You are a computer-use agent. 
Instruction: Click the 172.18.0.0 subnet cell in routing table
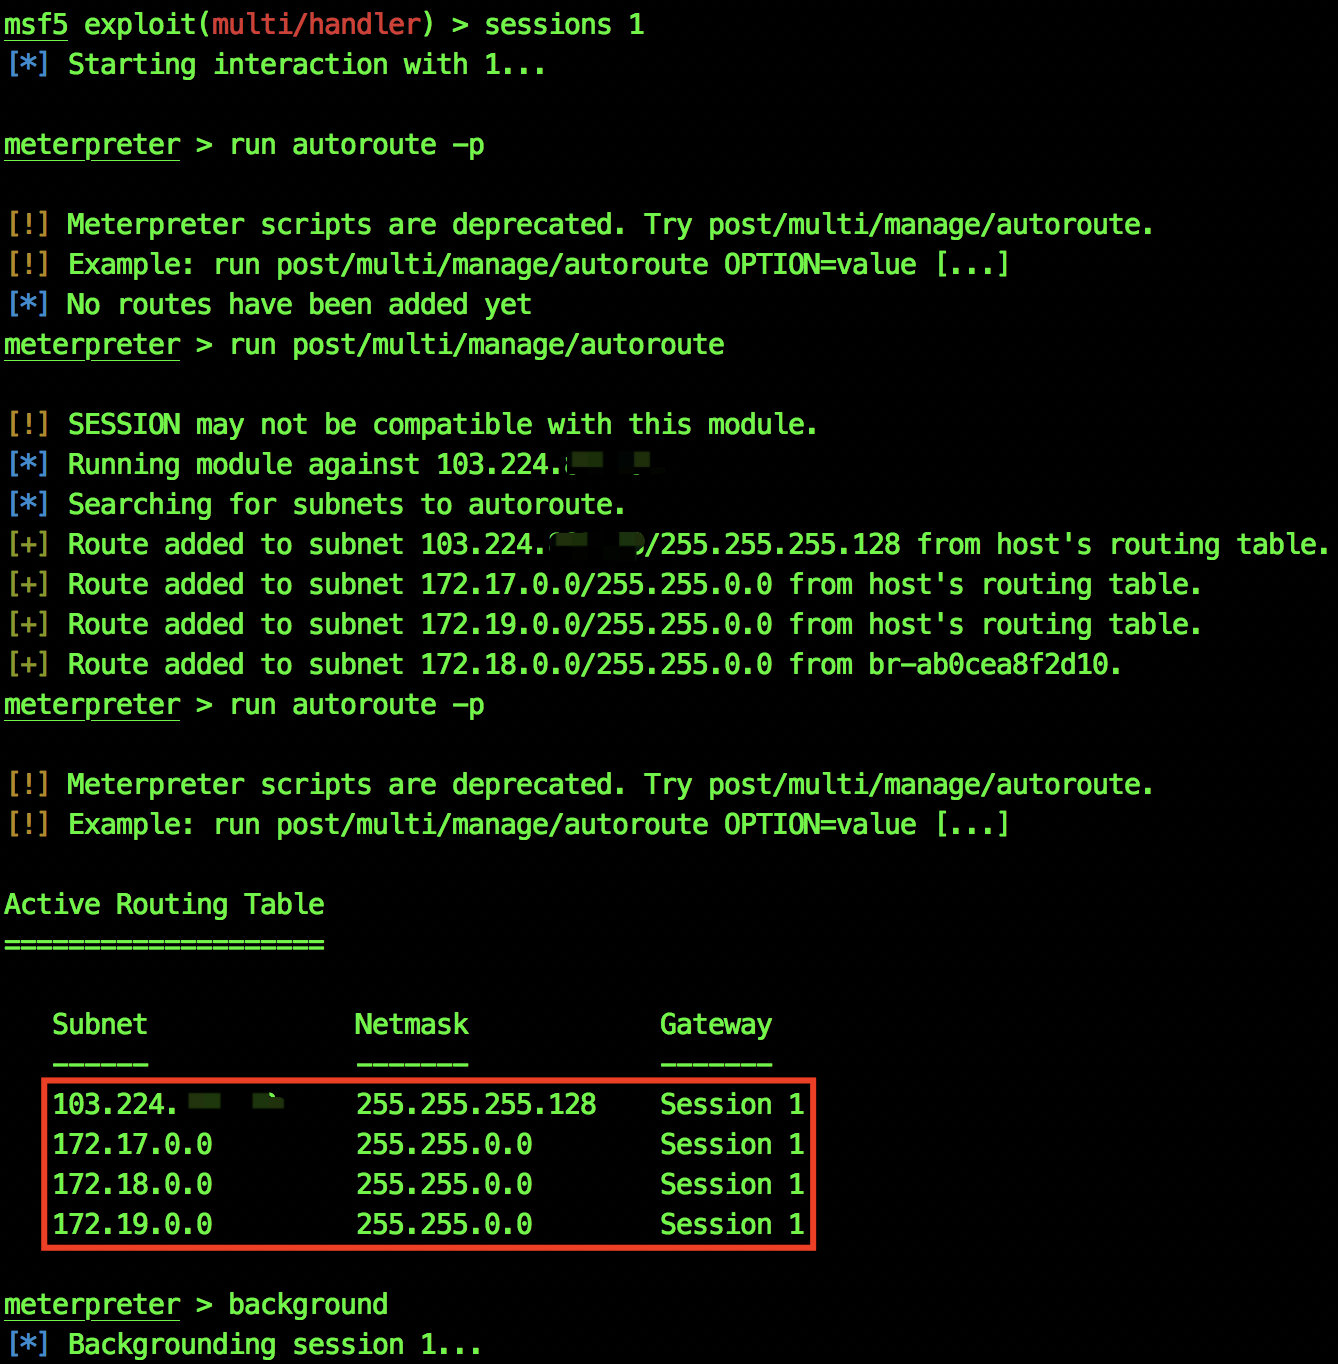(x=132, y=1184)
